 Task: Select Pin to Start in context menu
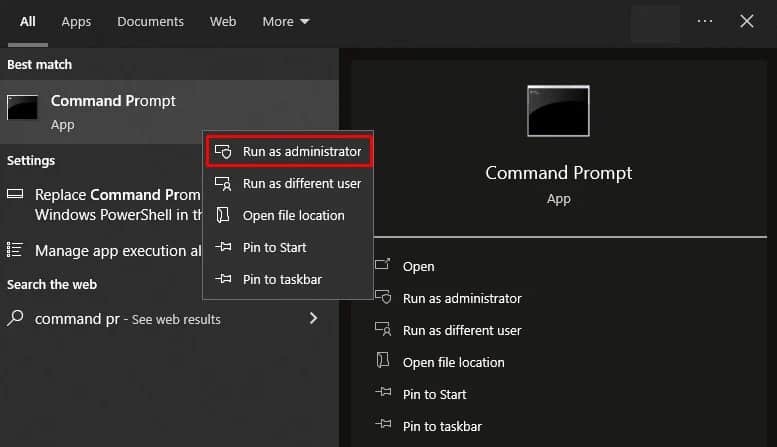click(288, 248)
